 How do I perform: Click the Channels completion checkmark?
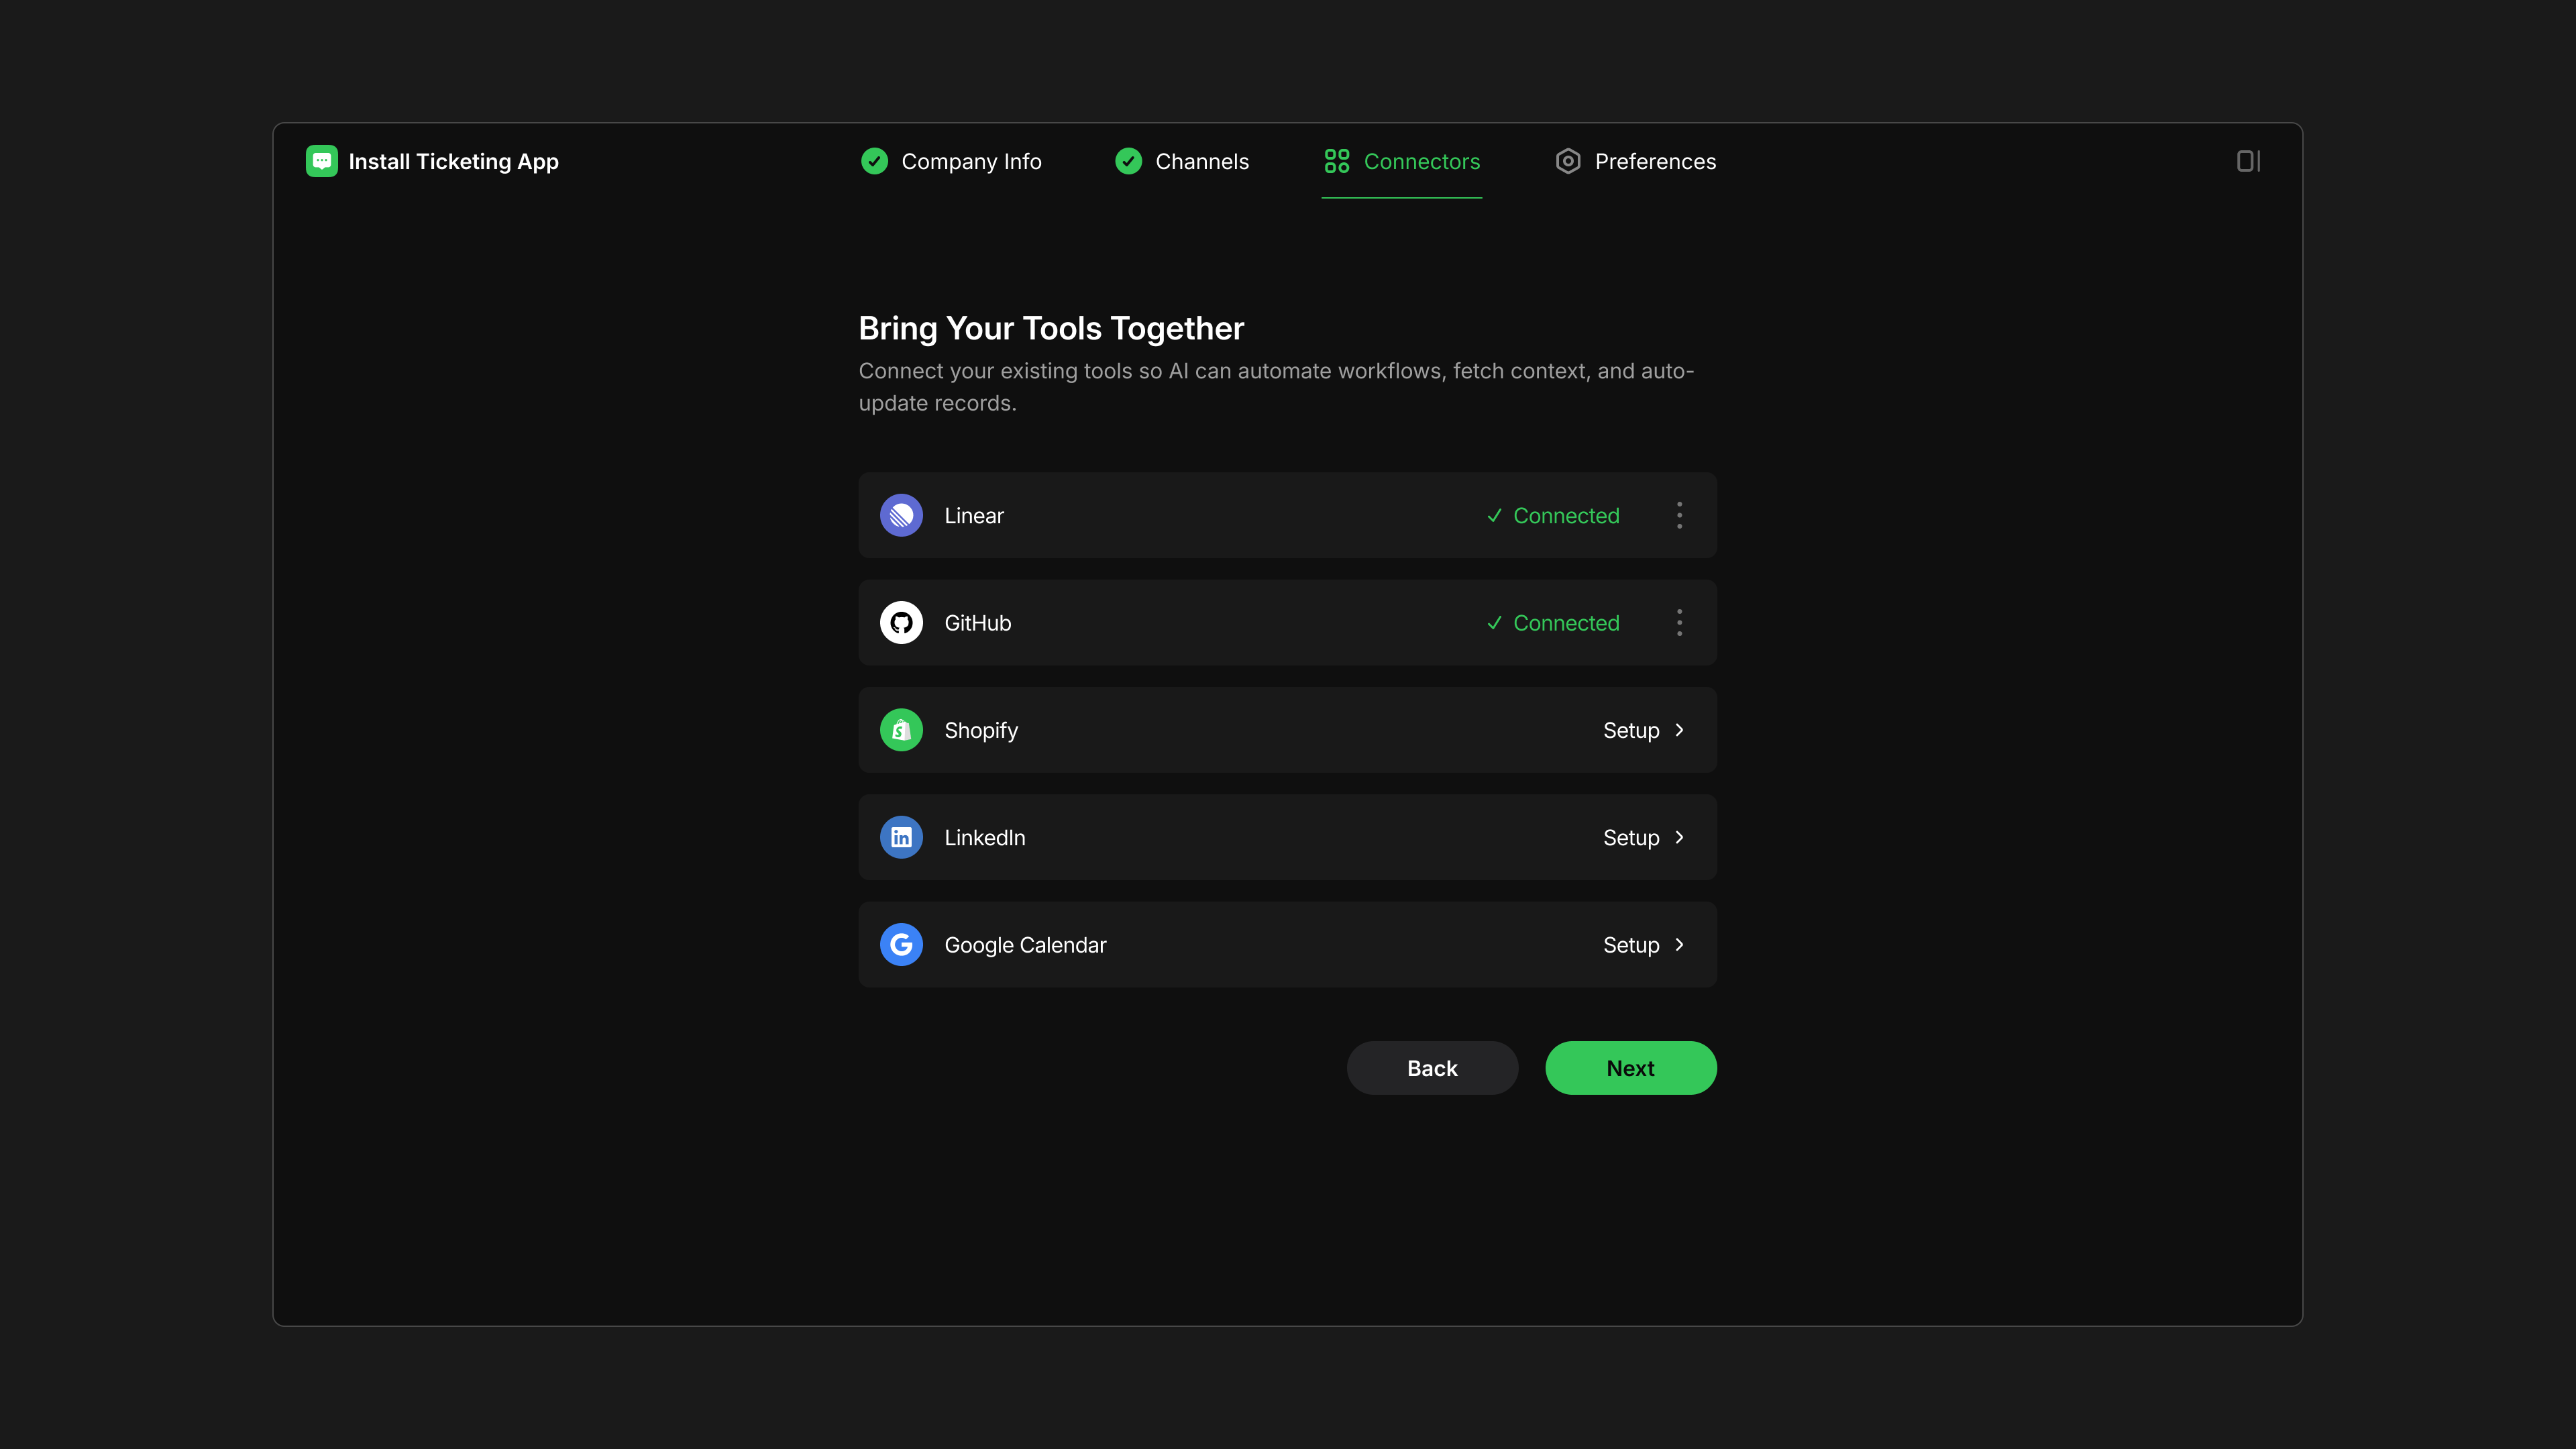(x=1128, y=161)
